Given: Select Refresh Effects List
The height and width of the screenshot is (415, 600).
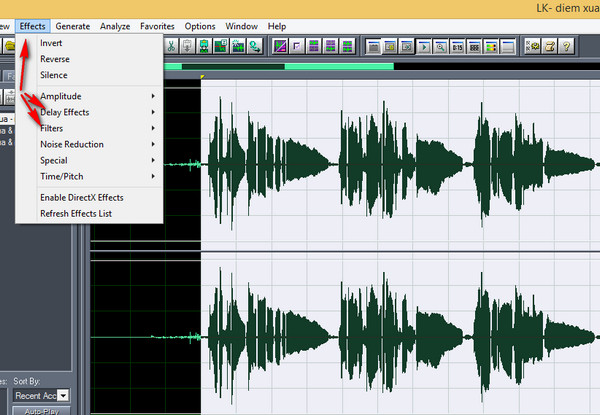Looking at the screenshot, I should pyautogui.click(x=89, y=213).
